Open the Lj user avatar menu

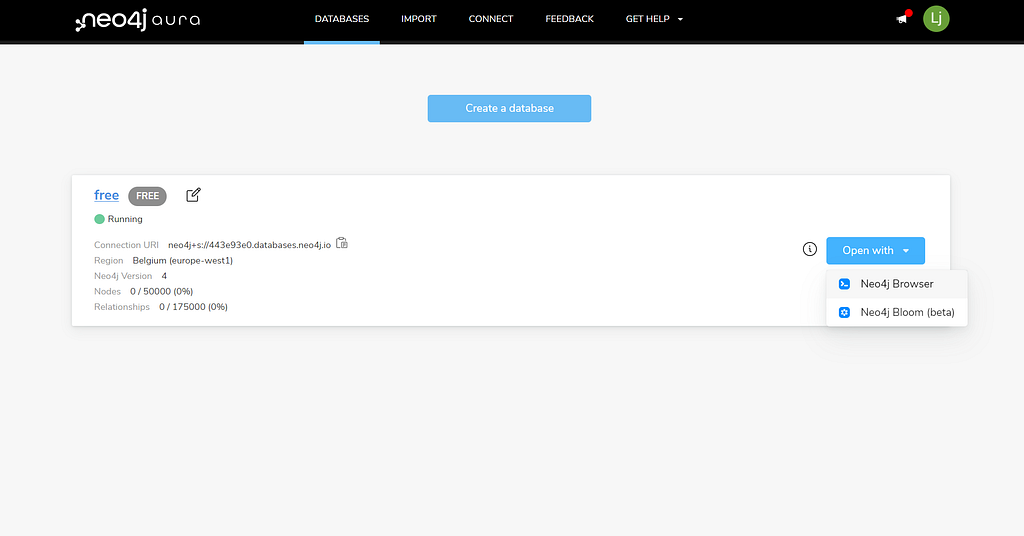936,19
